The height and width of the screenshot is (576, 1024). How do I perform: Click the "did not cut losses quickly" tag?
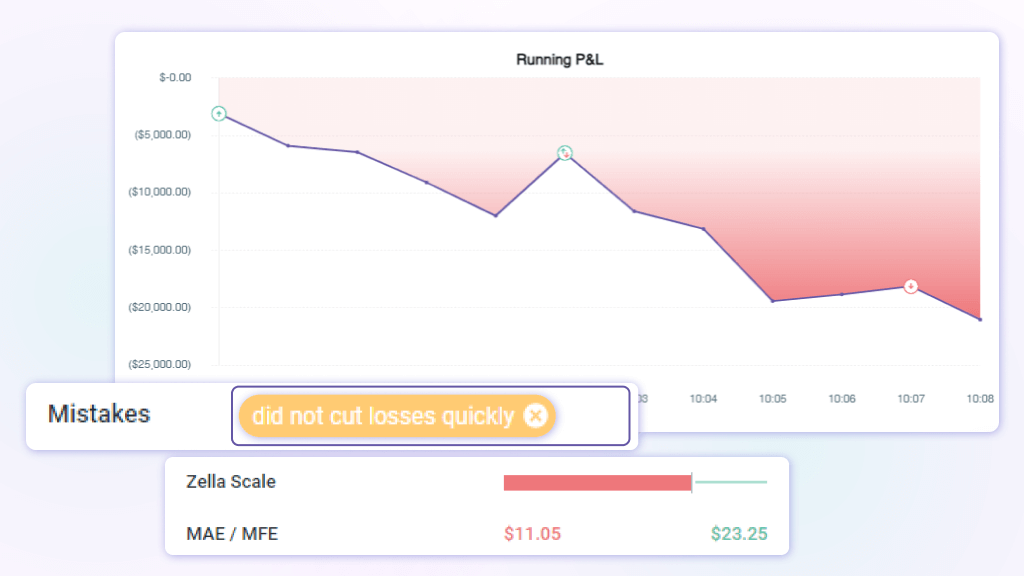coord(383,416)
